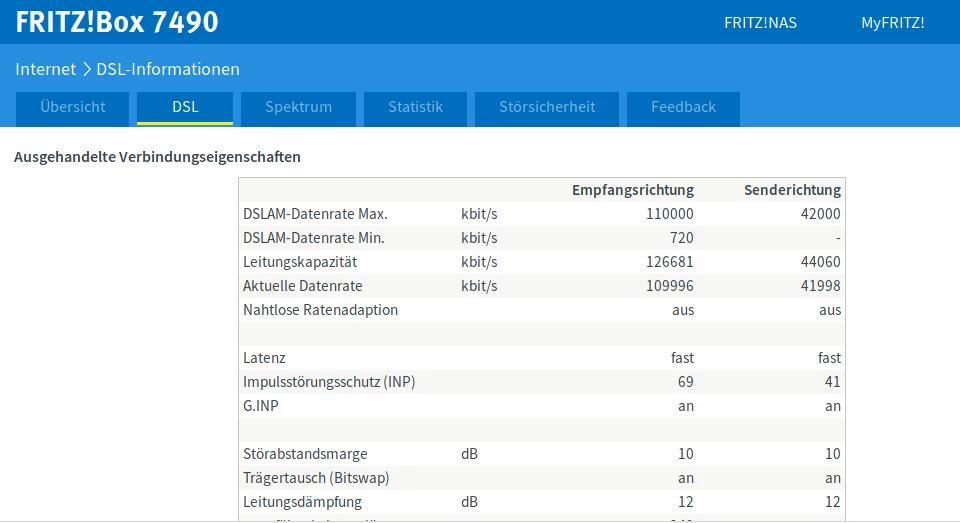Click the Internet breadcrumb

click(x=45, y=70)
